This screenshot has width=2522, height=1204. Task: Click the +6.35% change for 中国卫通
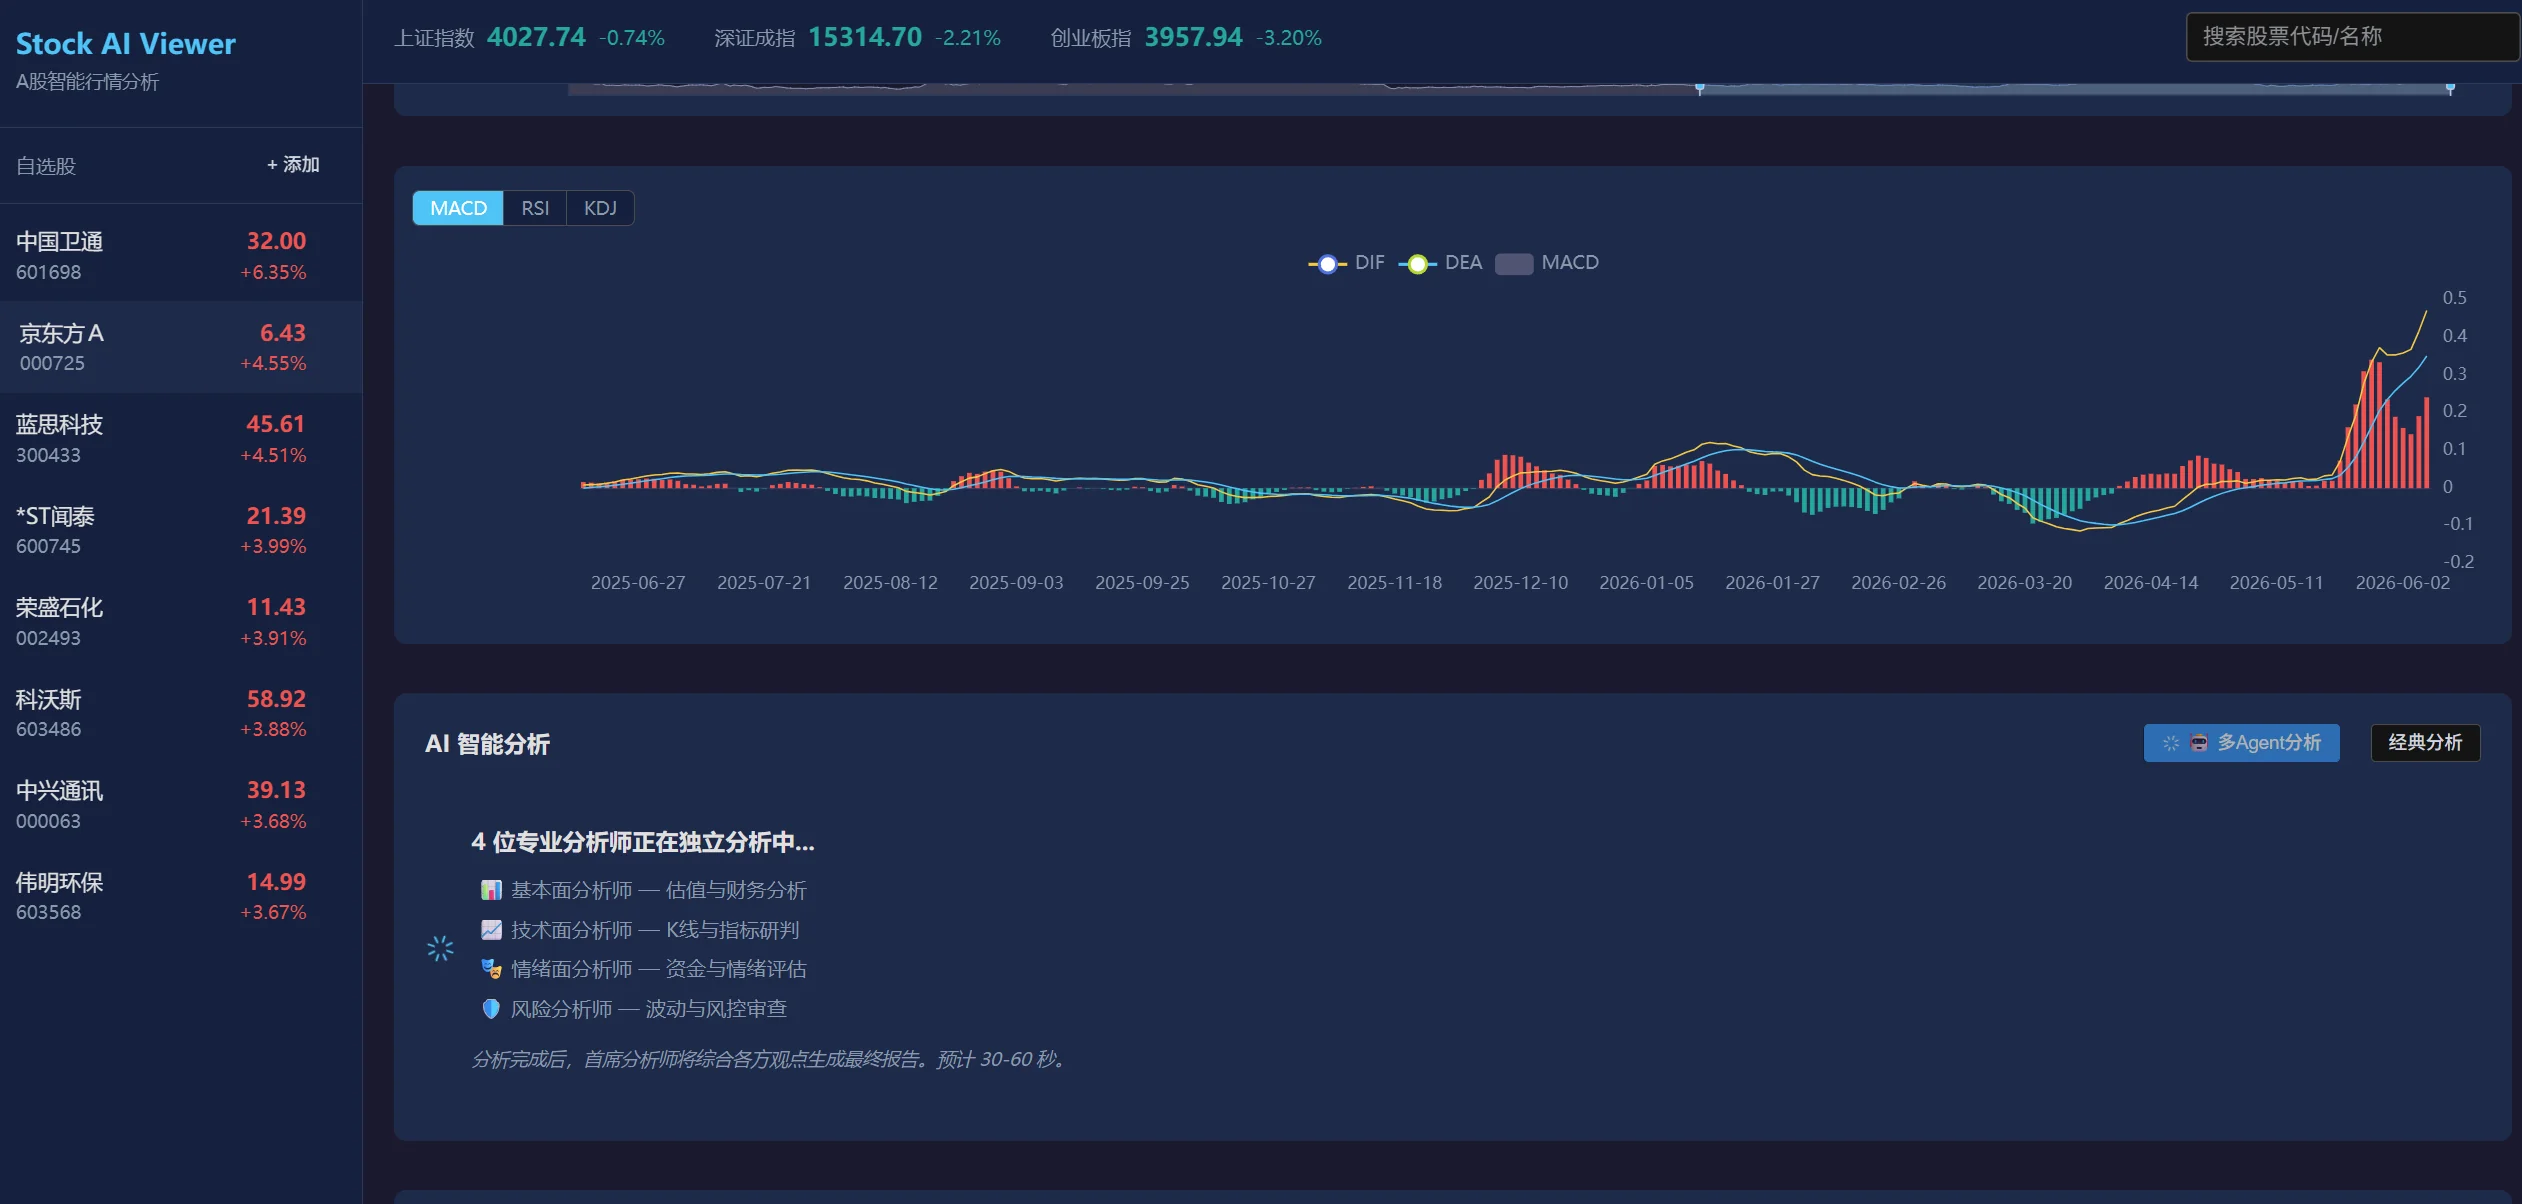[273, 273]
